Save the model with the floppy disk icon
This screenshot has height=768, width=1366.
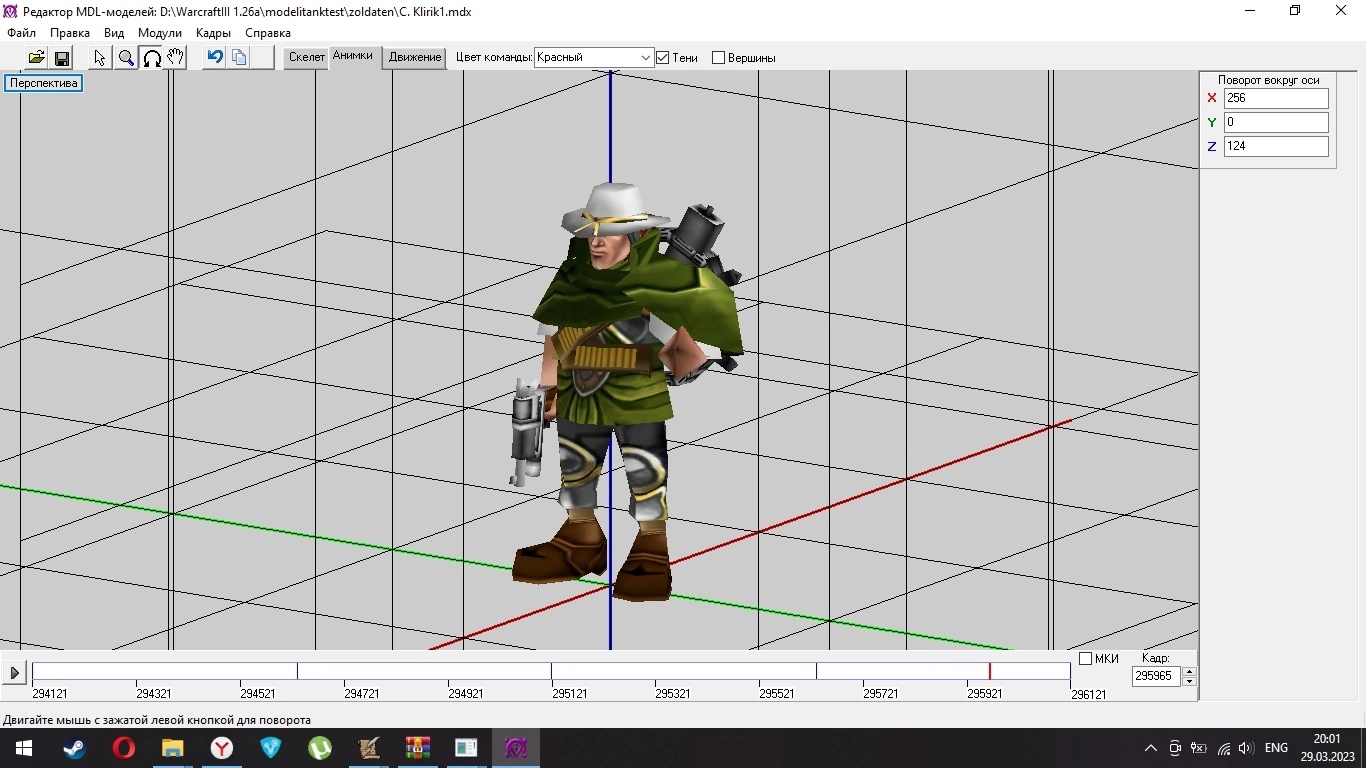click(61, 58)
